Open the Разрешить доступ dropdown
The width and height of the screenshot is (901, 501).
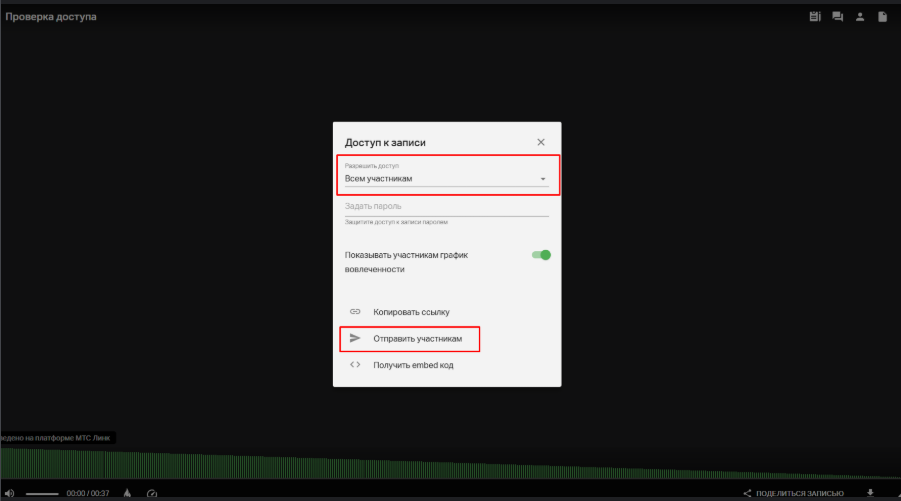pyautogui.click(x=446, y=175)
